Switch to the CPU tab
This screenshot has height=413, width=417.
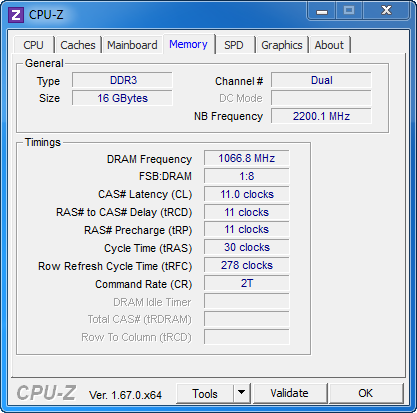33,45
